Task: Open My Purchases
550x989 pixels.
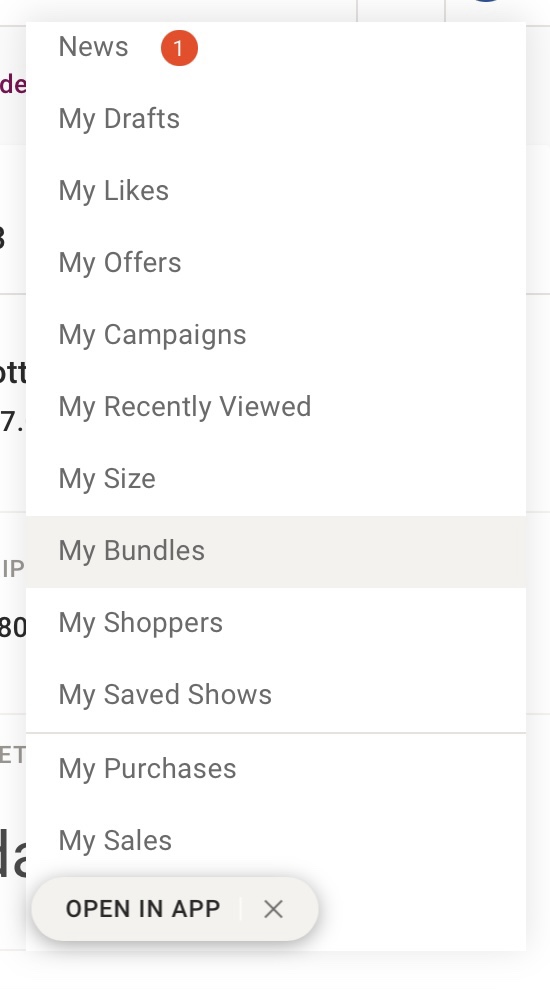Action: 276,770
